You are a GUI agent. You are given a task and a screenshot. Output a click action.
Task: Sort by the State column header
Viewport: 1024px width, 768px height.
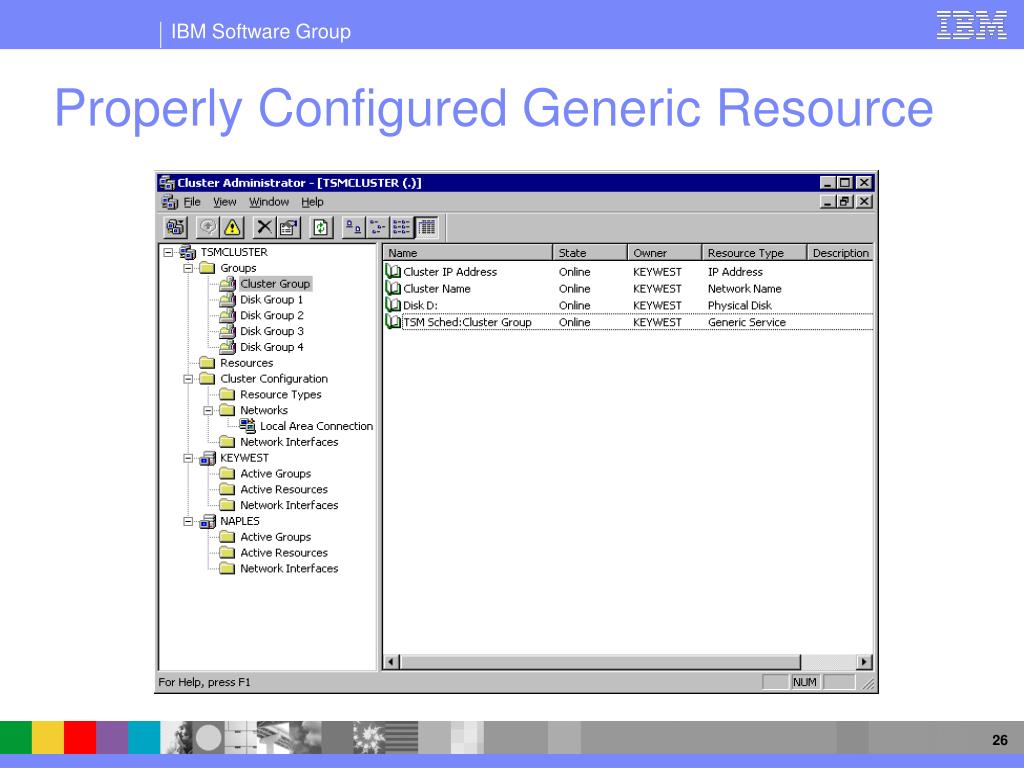[x=590, y=253]
